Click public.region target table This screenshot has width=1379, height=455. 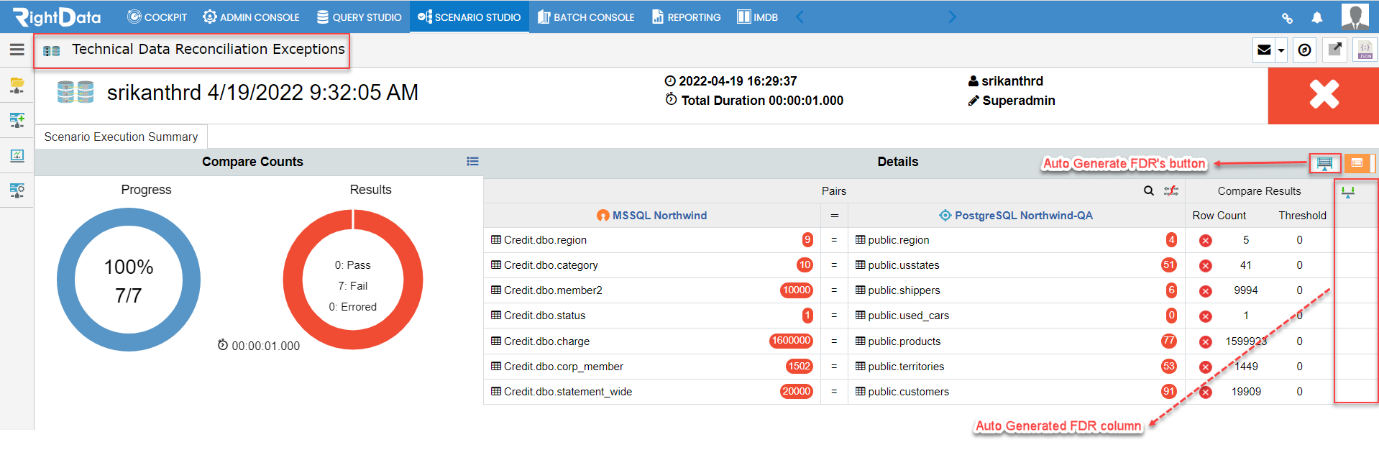click(x=893, y=240)
